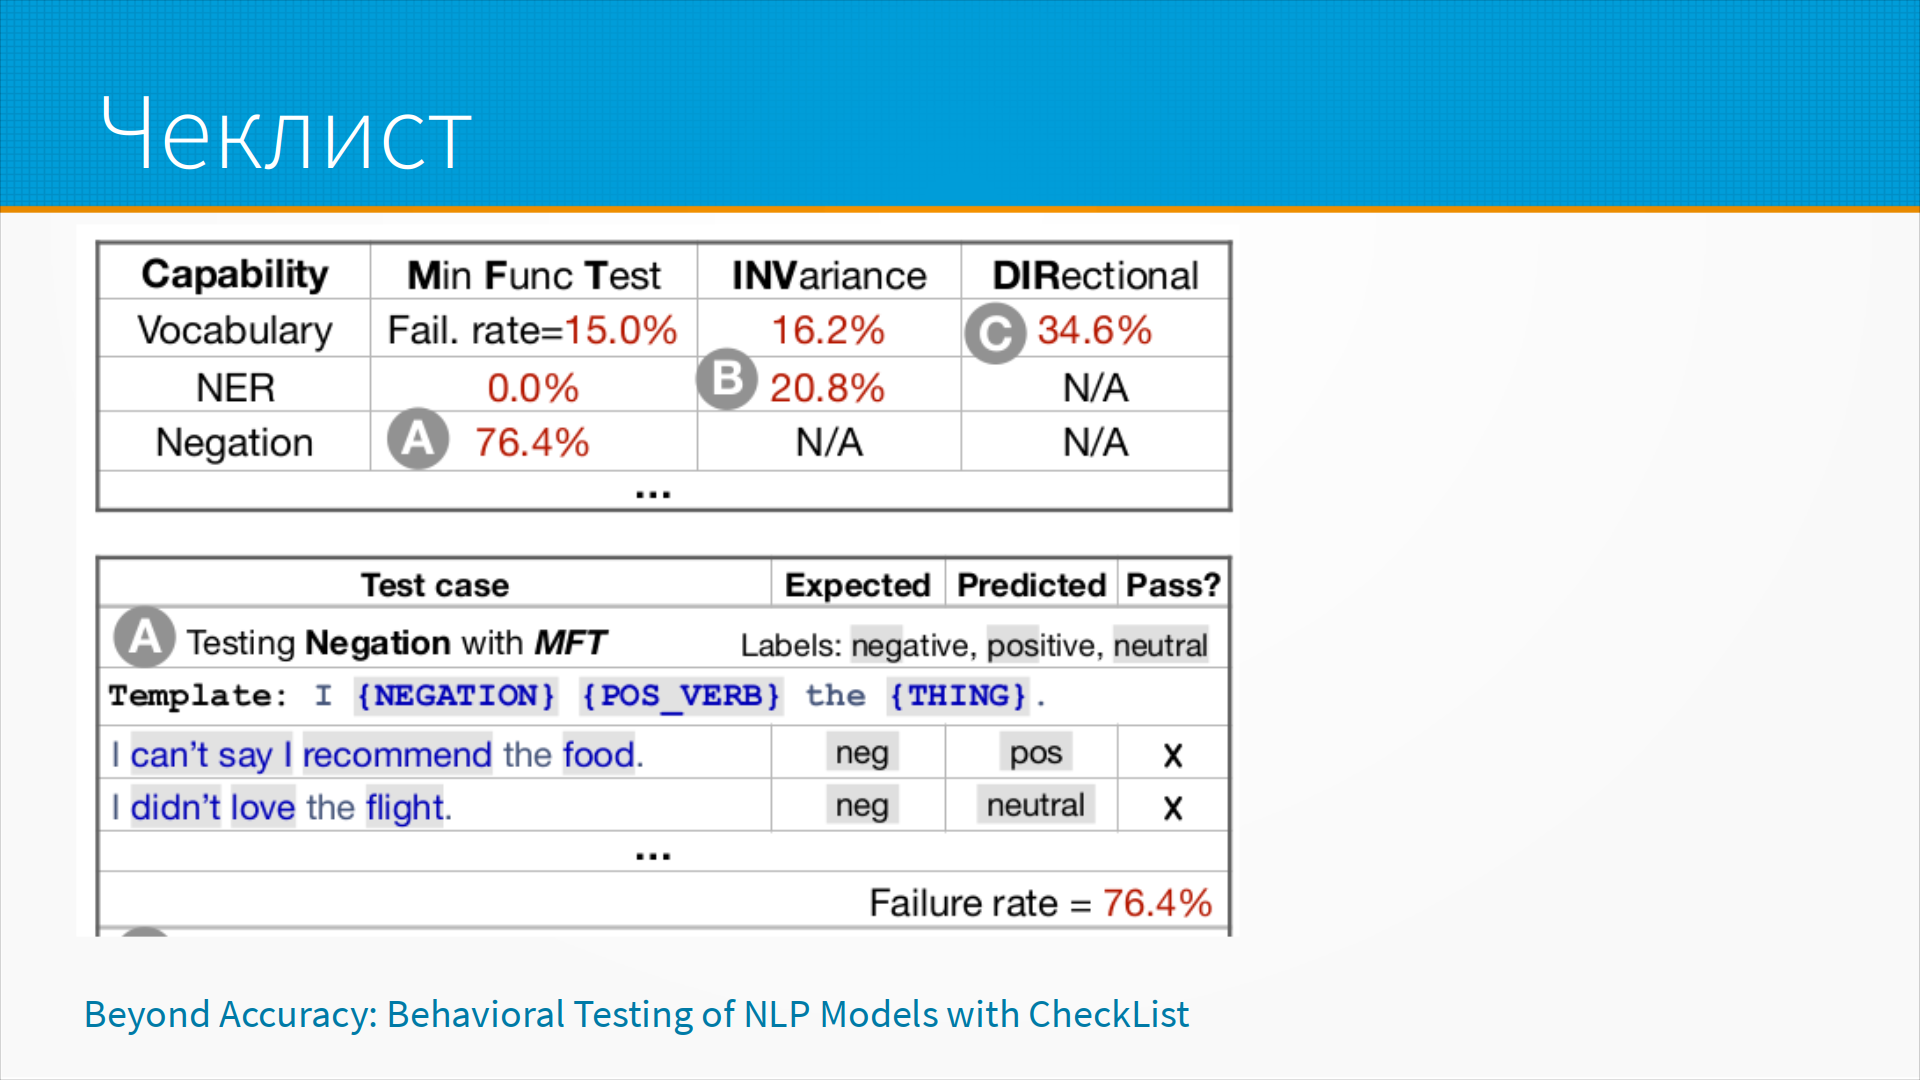
Task: Click the {NEGATION} placeholder in the template
Action: [x=456, y=695]
